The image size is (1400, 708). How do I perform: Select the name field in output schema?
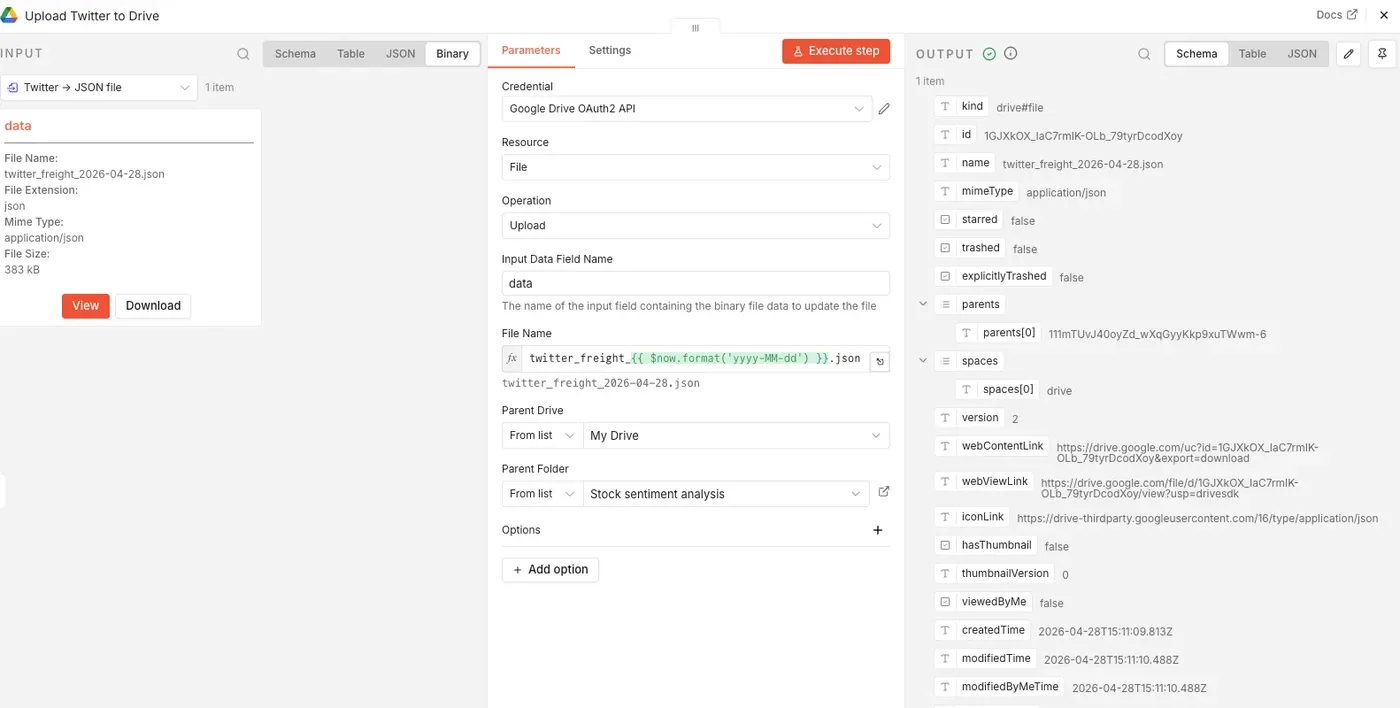[965, 163]
